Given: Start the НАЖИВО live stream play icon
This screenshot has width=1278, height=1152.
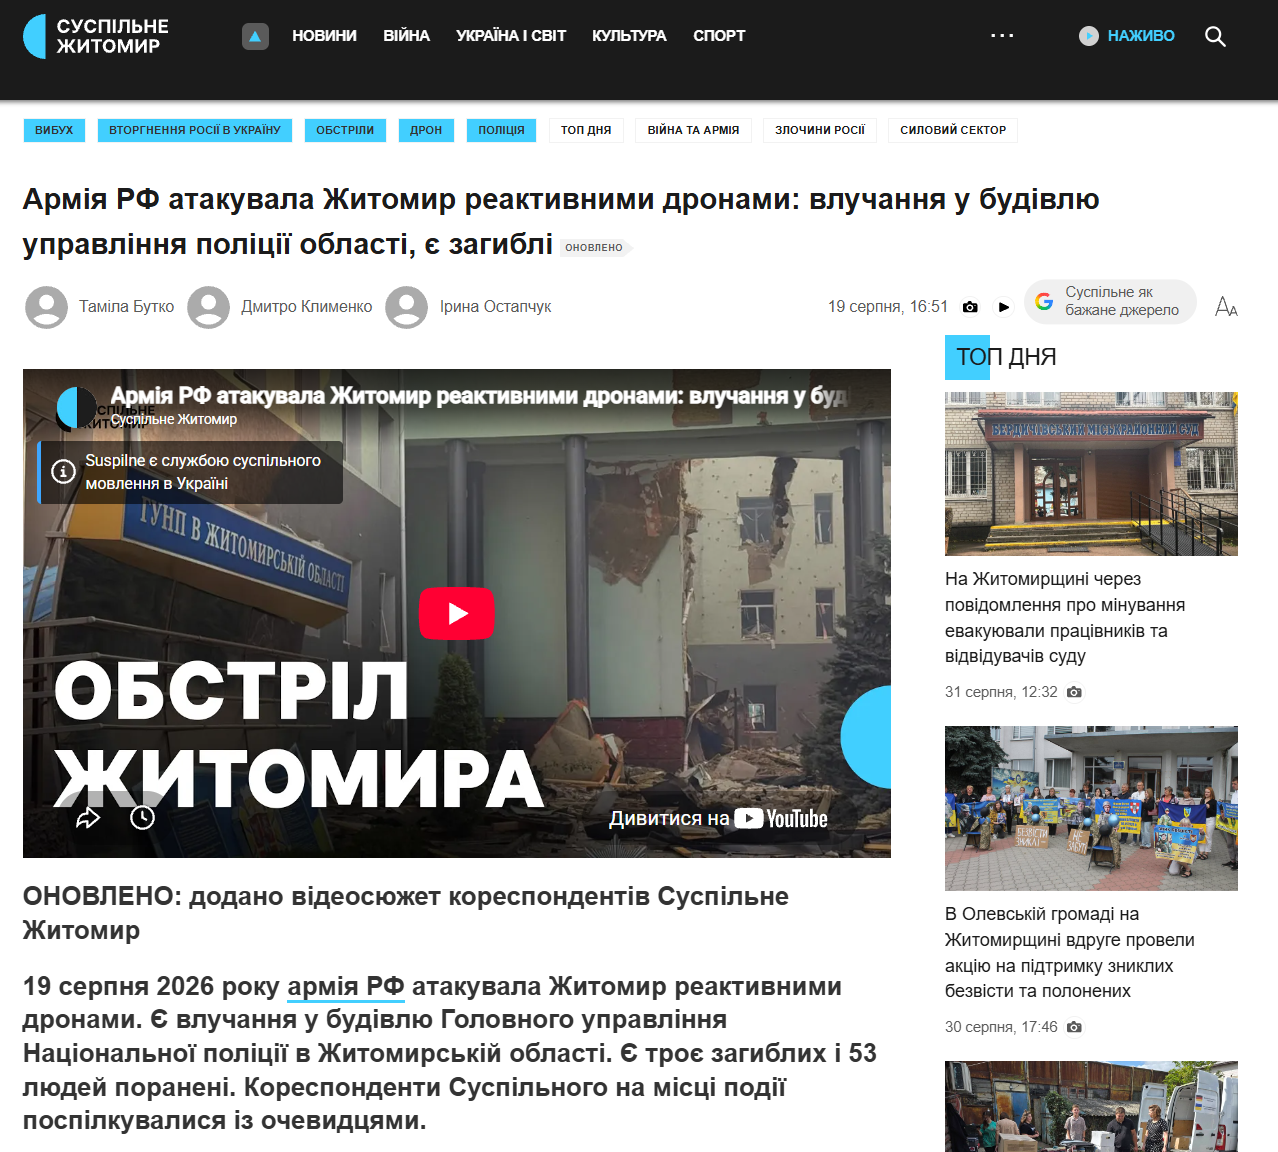Looking at the screenshot, I should (1089, 36).
